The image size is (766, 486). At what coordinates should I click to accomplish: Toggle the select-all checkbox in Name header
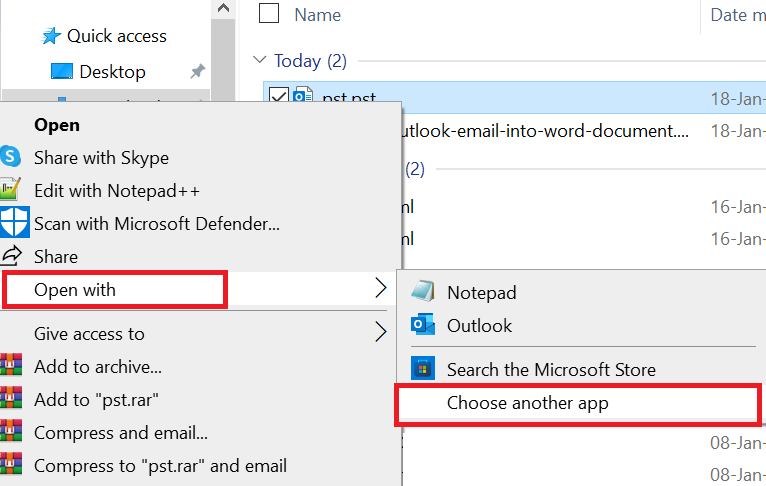tap(269, 14)
